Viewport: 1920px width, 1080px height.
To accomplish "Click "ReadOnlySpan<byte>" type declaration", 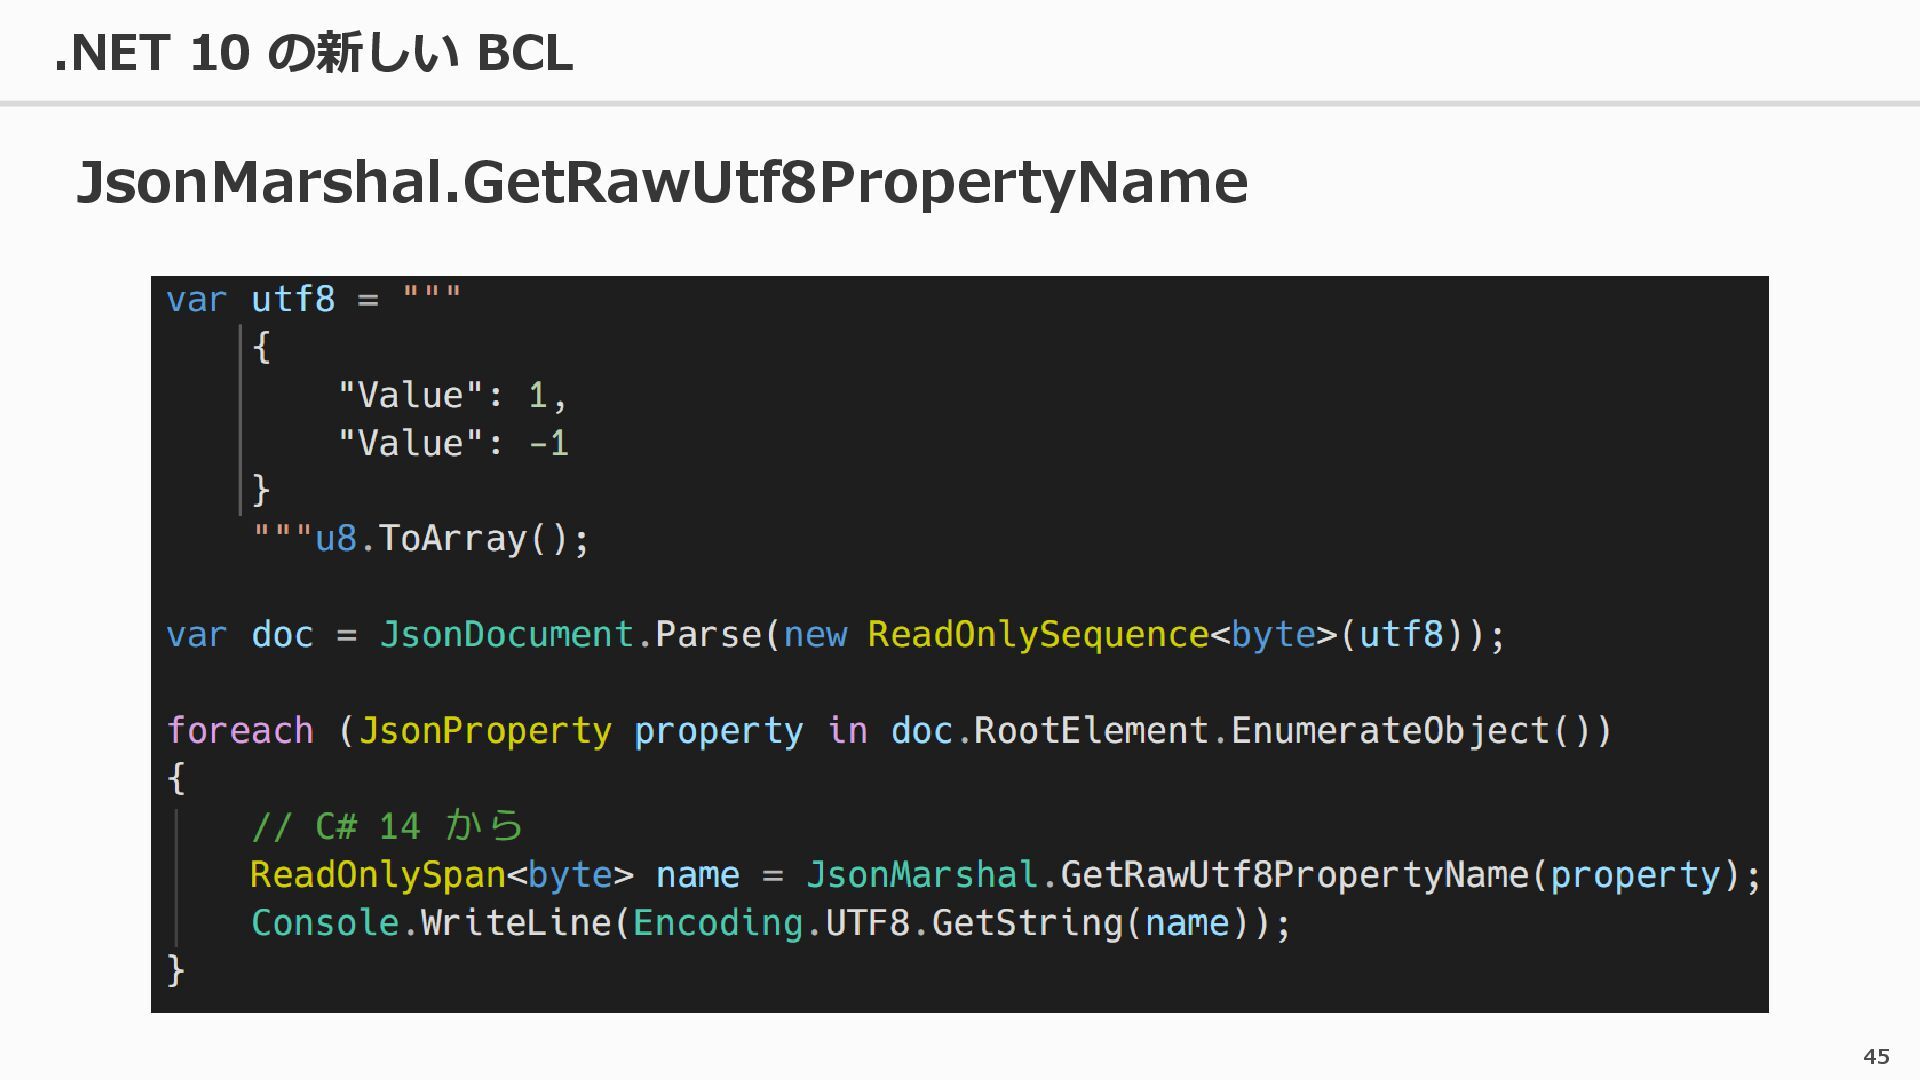I will (442, 875).
